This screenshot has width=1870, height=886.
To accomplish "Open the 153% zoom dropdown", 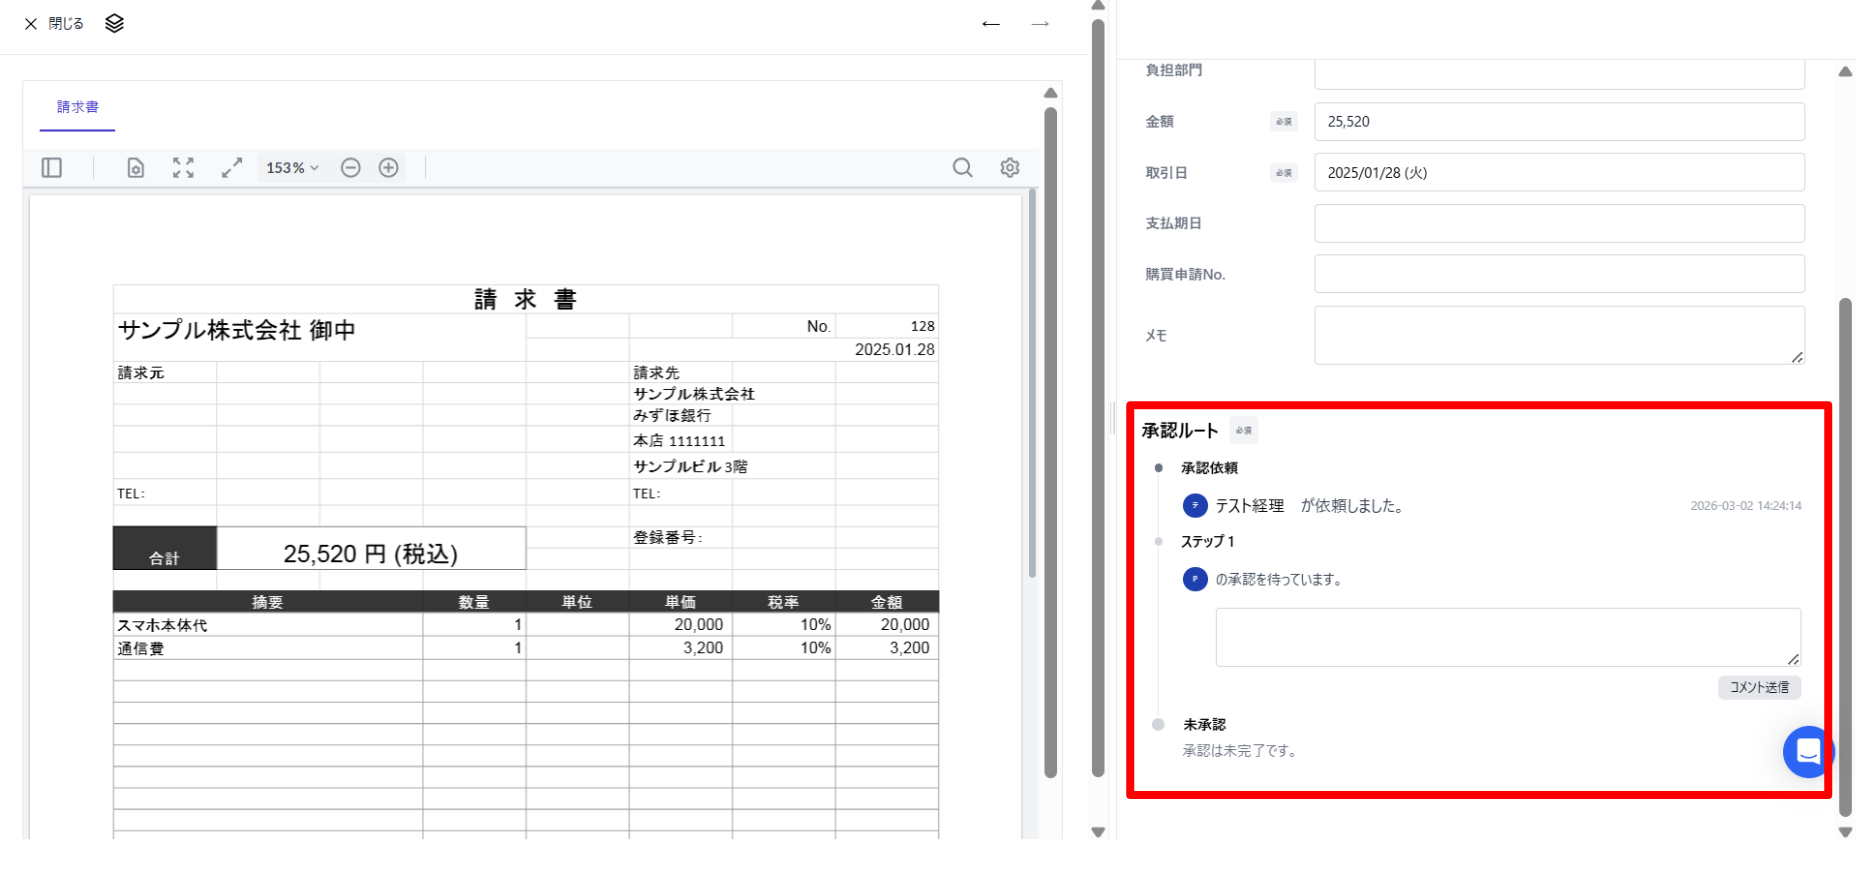I will click(x=292, y=168).
